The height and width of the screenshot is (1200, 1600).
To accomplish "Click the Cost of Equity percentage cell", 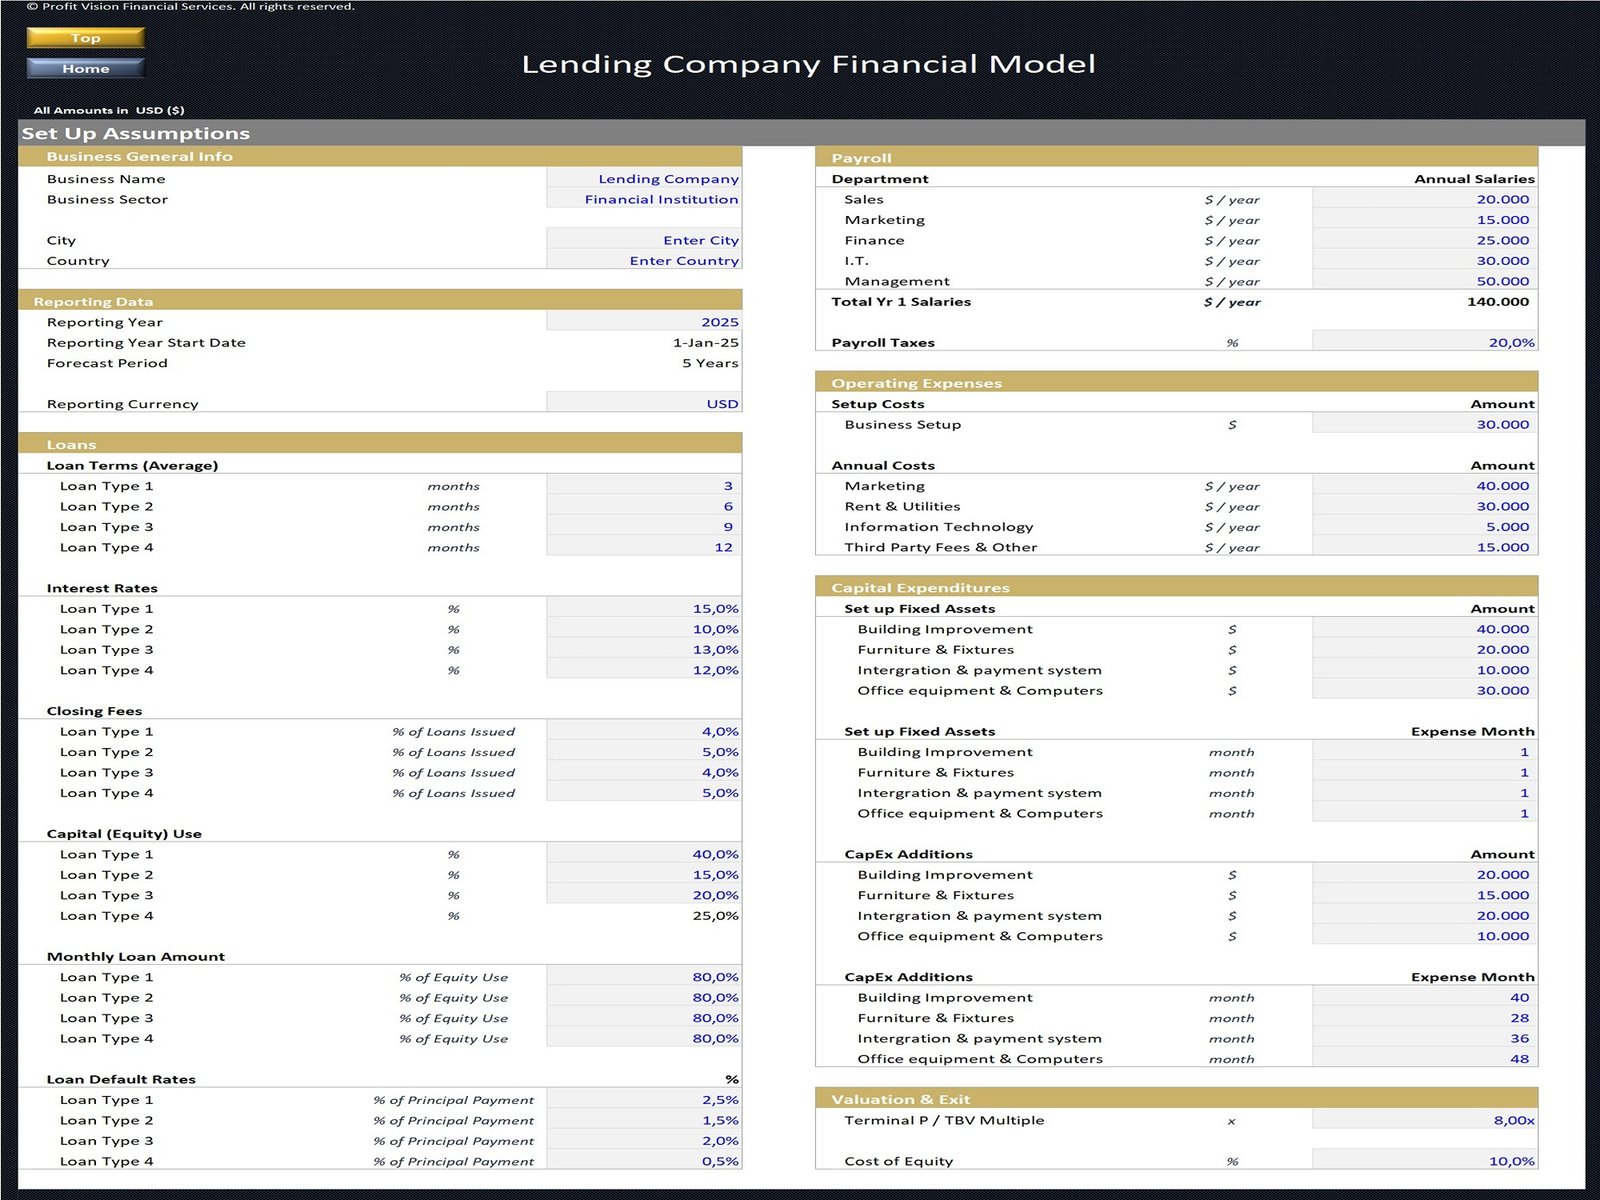I will point(1424,1162).
